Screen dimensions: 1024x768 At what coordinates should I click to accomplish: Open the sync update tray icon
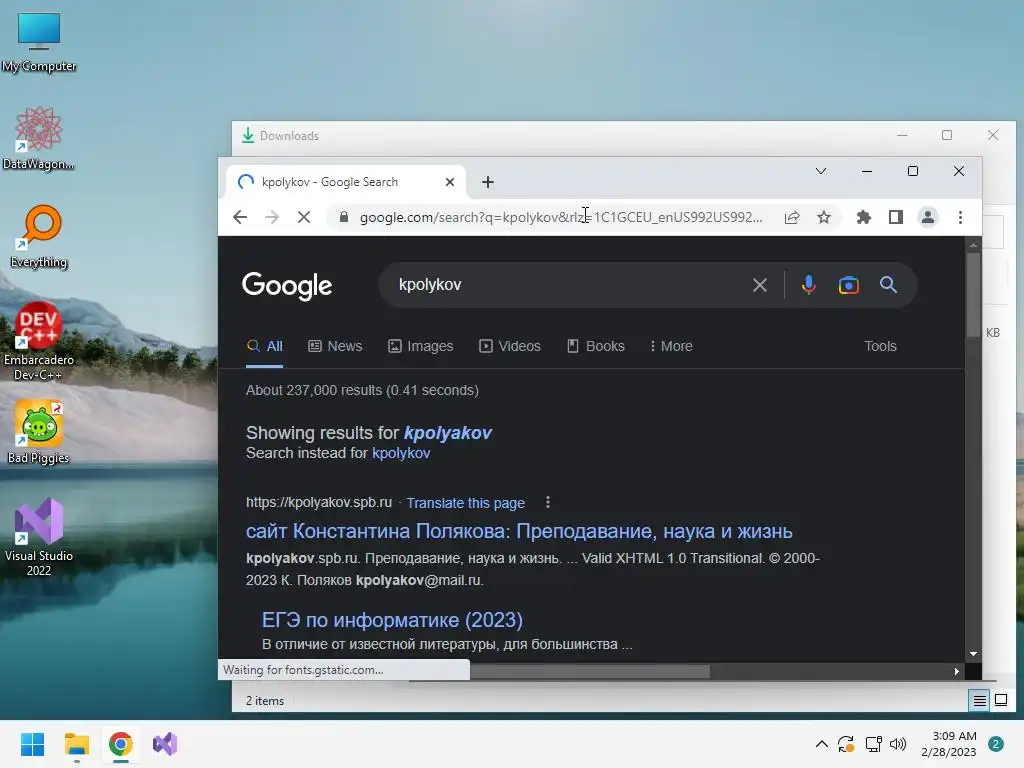(846, 744)
